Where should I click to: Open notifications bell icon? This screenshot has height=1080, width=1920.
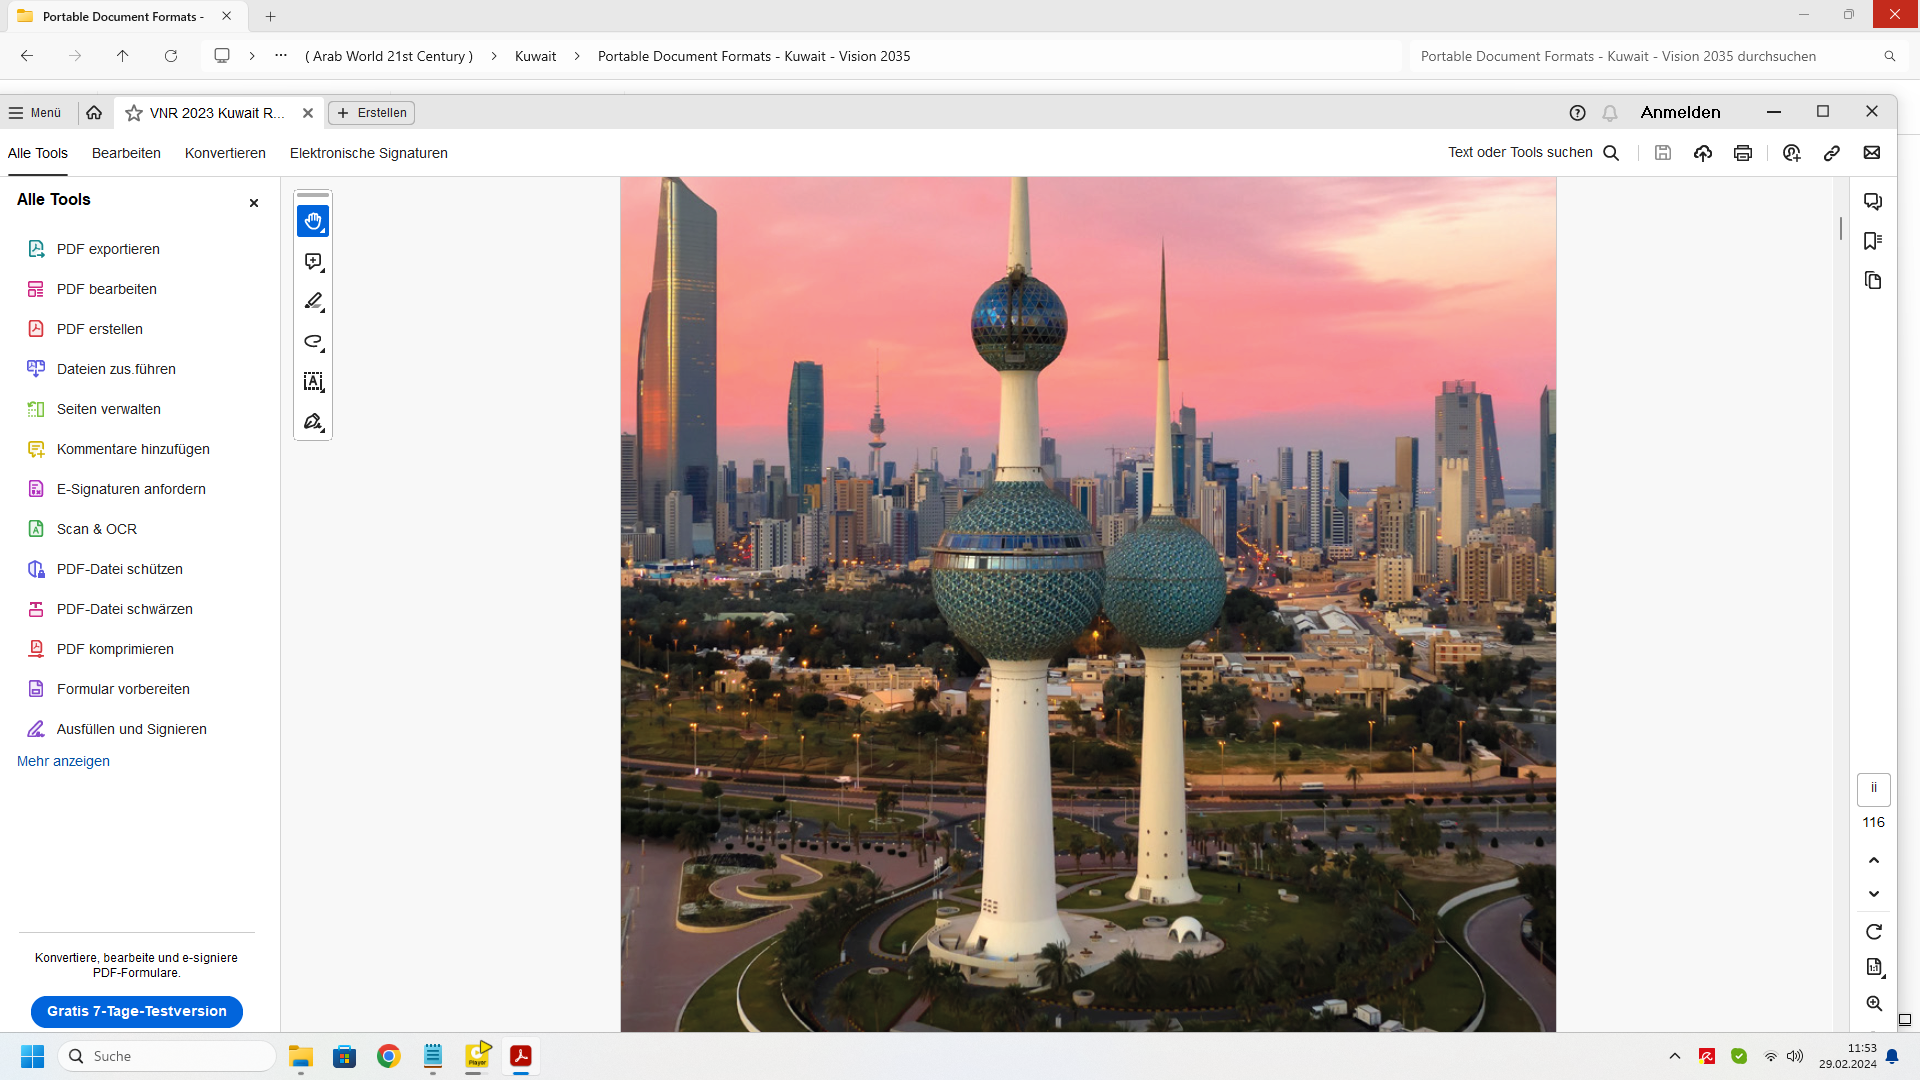1609,113
